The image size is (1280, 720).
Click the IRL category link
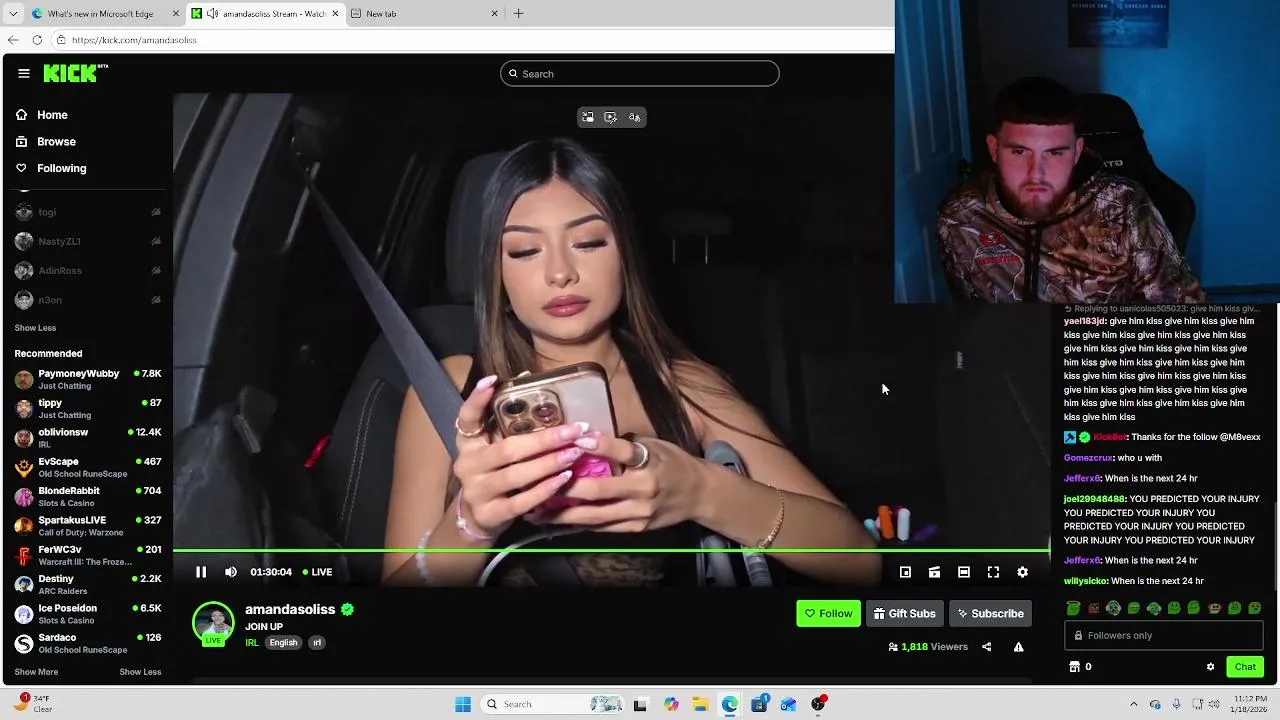click(252, 643)
